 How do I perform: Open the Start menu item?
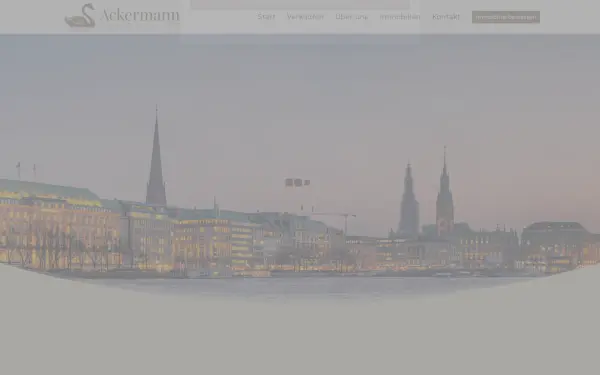click(266, 17)
